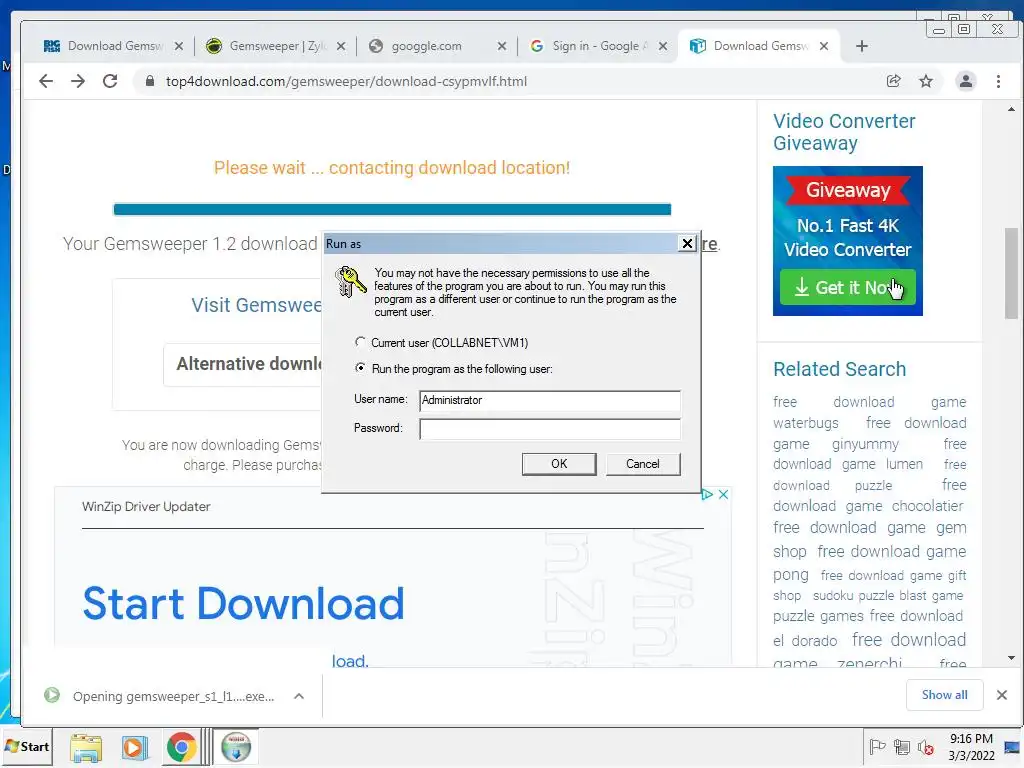Open a new tab with the plus button
Image resolution: width=1024 pixels, height=768 pixels.
click(861, 46)
